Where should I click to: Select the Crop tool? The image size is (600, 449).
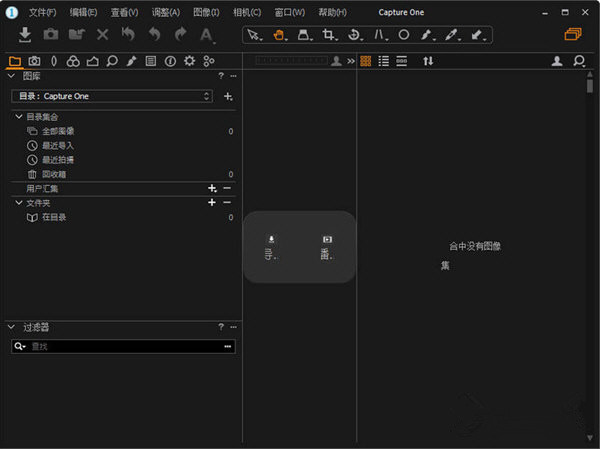pos(329,34)
